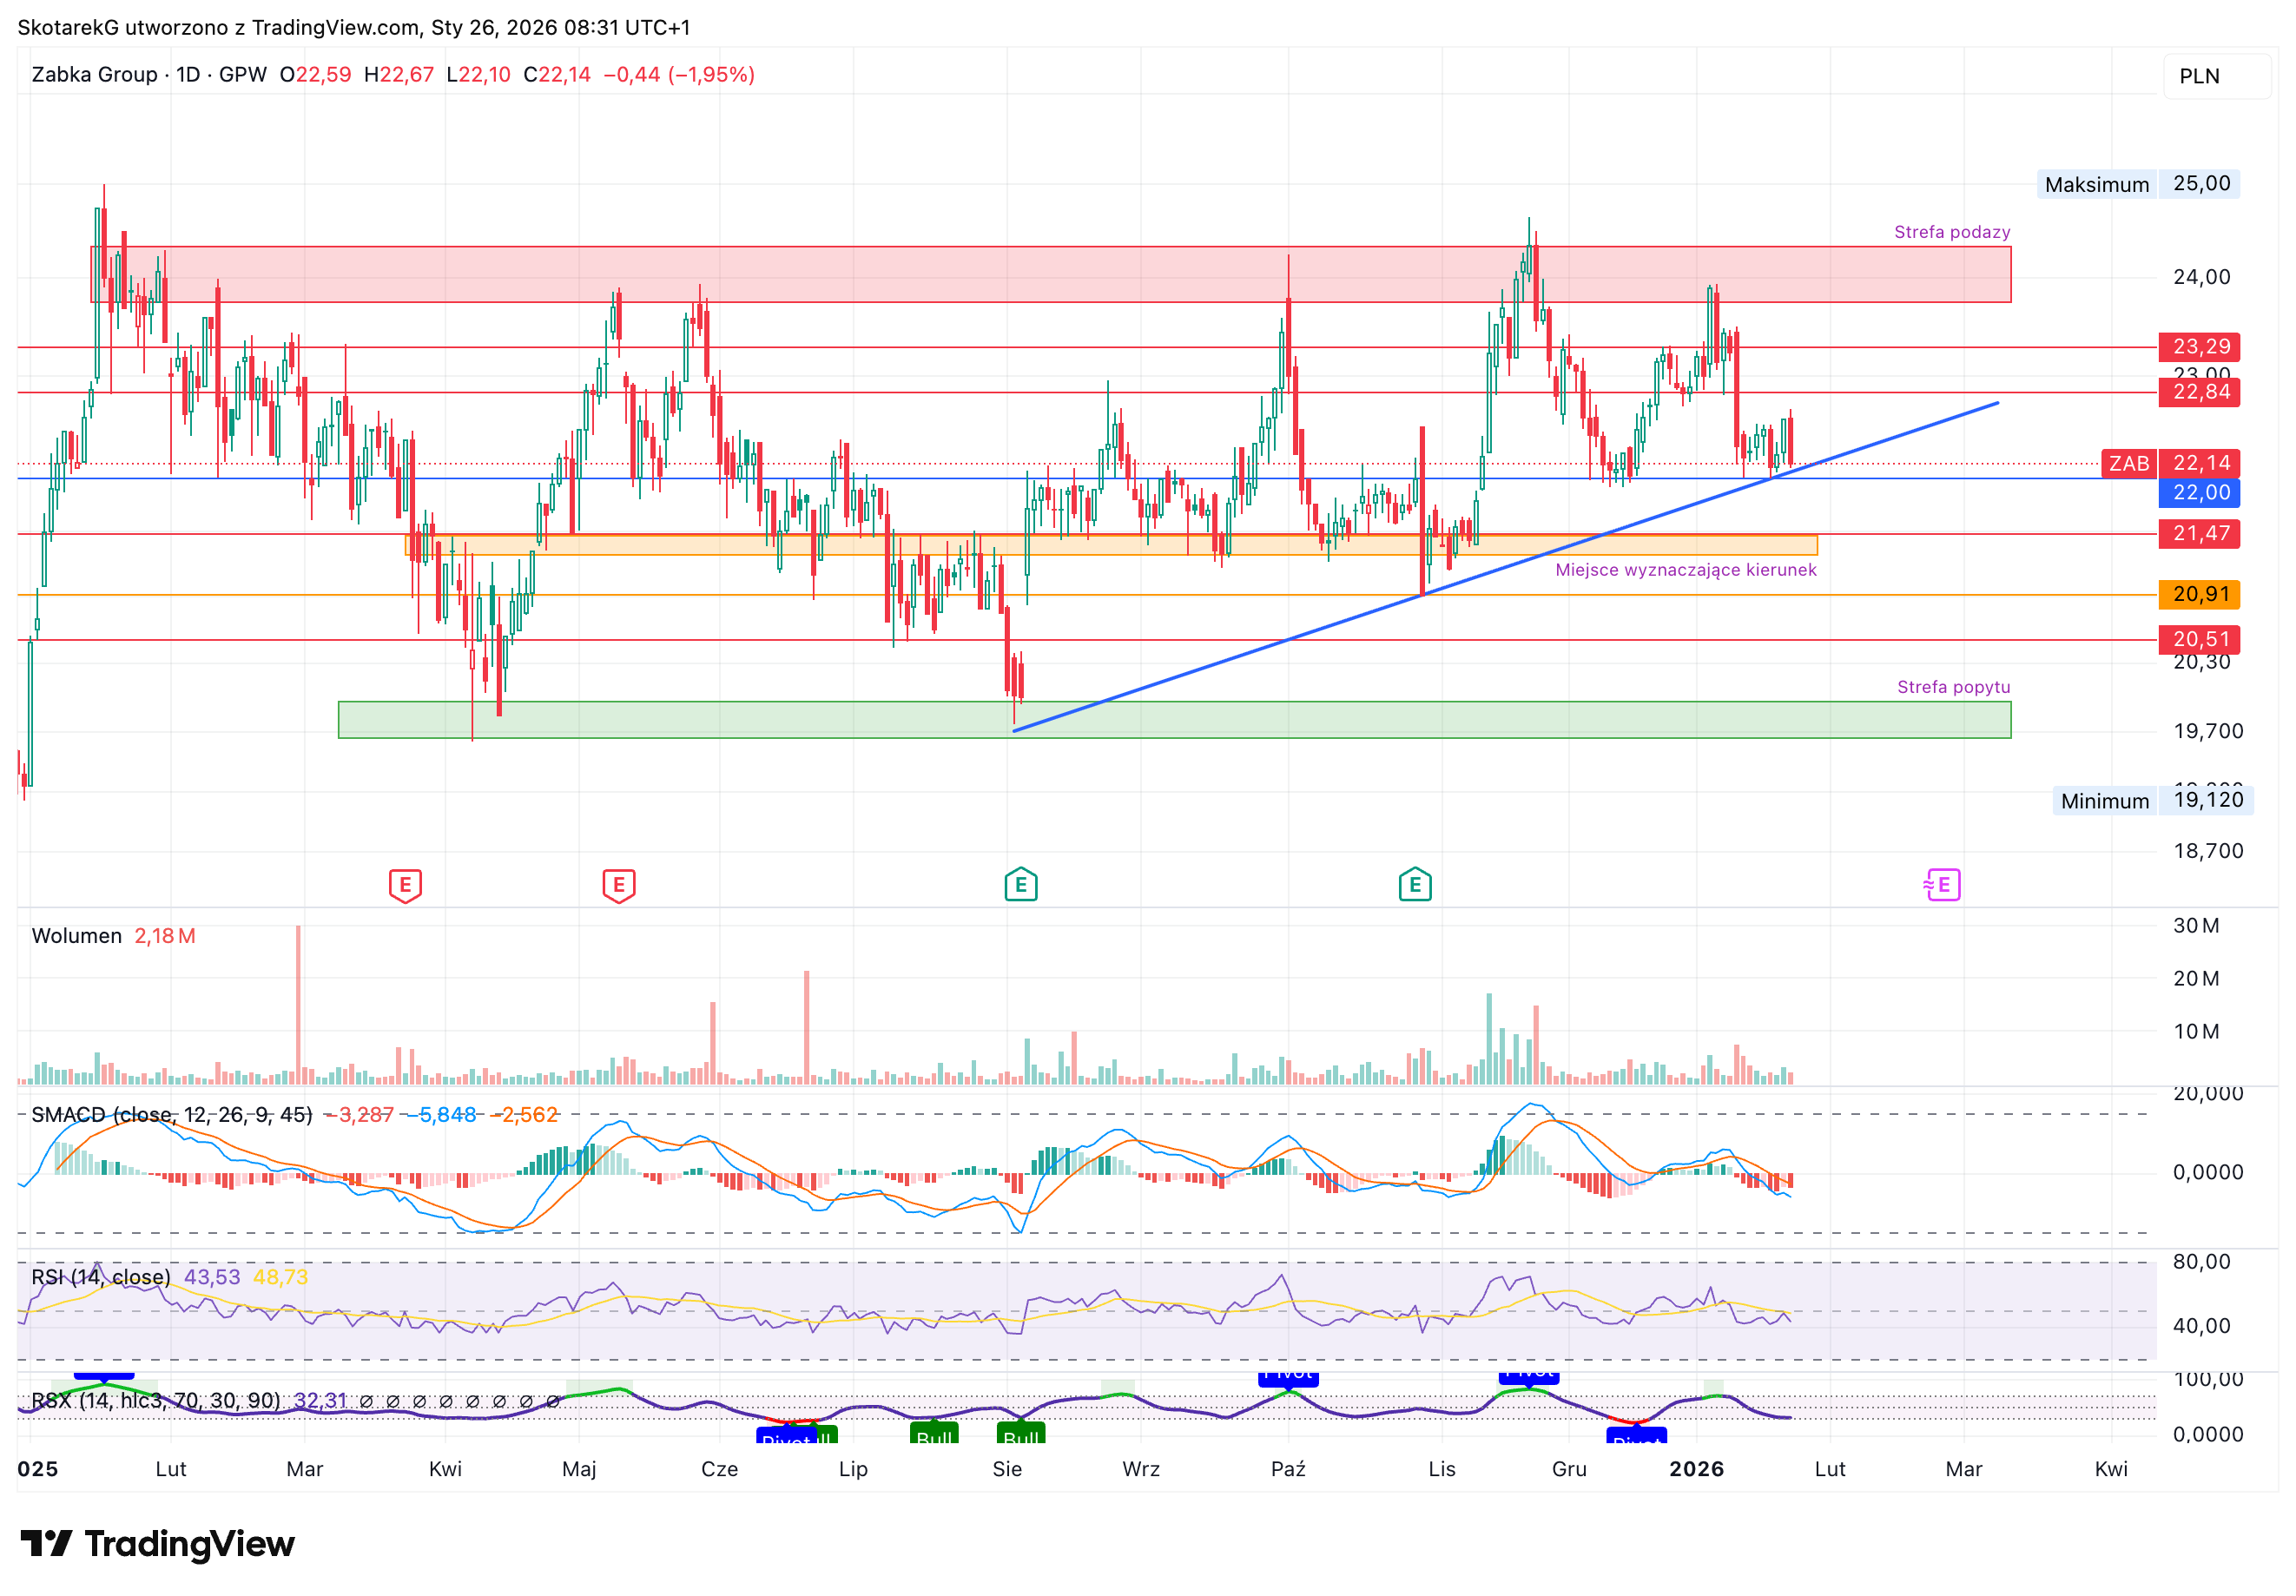
Task: Open the SMACD indicator legend
Action: pyautogui.click(x=171, y=1114)
